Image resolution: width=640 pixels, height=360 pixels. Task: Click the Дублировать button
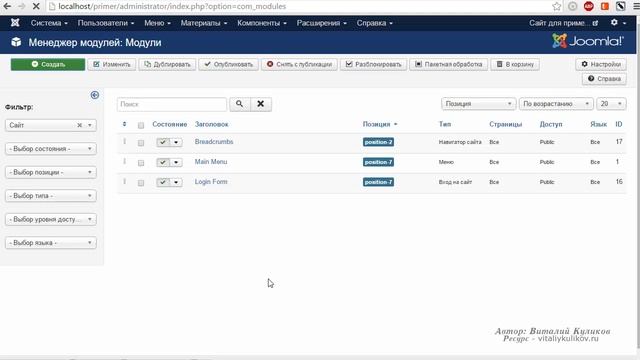click(167, 64)
